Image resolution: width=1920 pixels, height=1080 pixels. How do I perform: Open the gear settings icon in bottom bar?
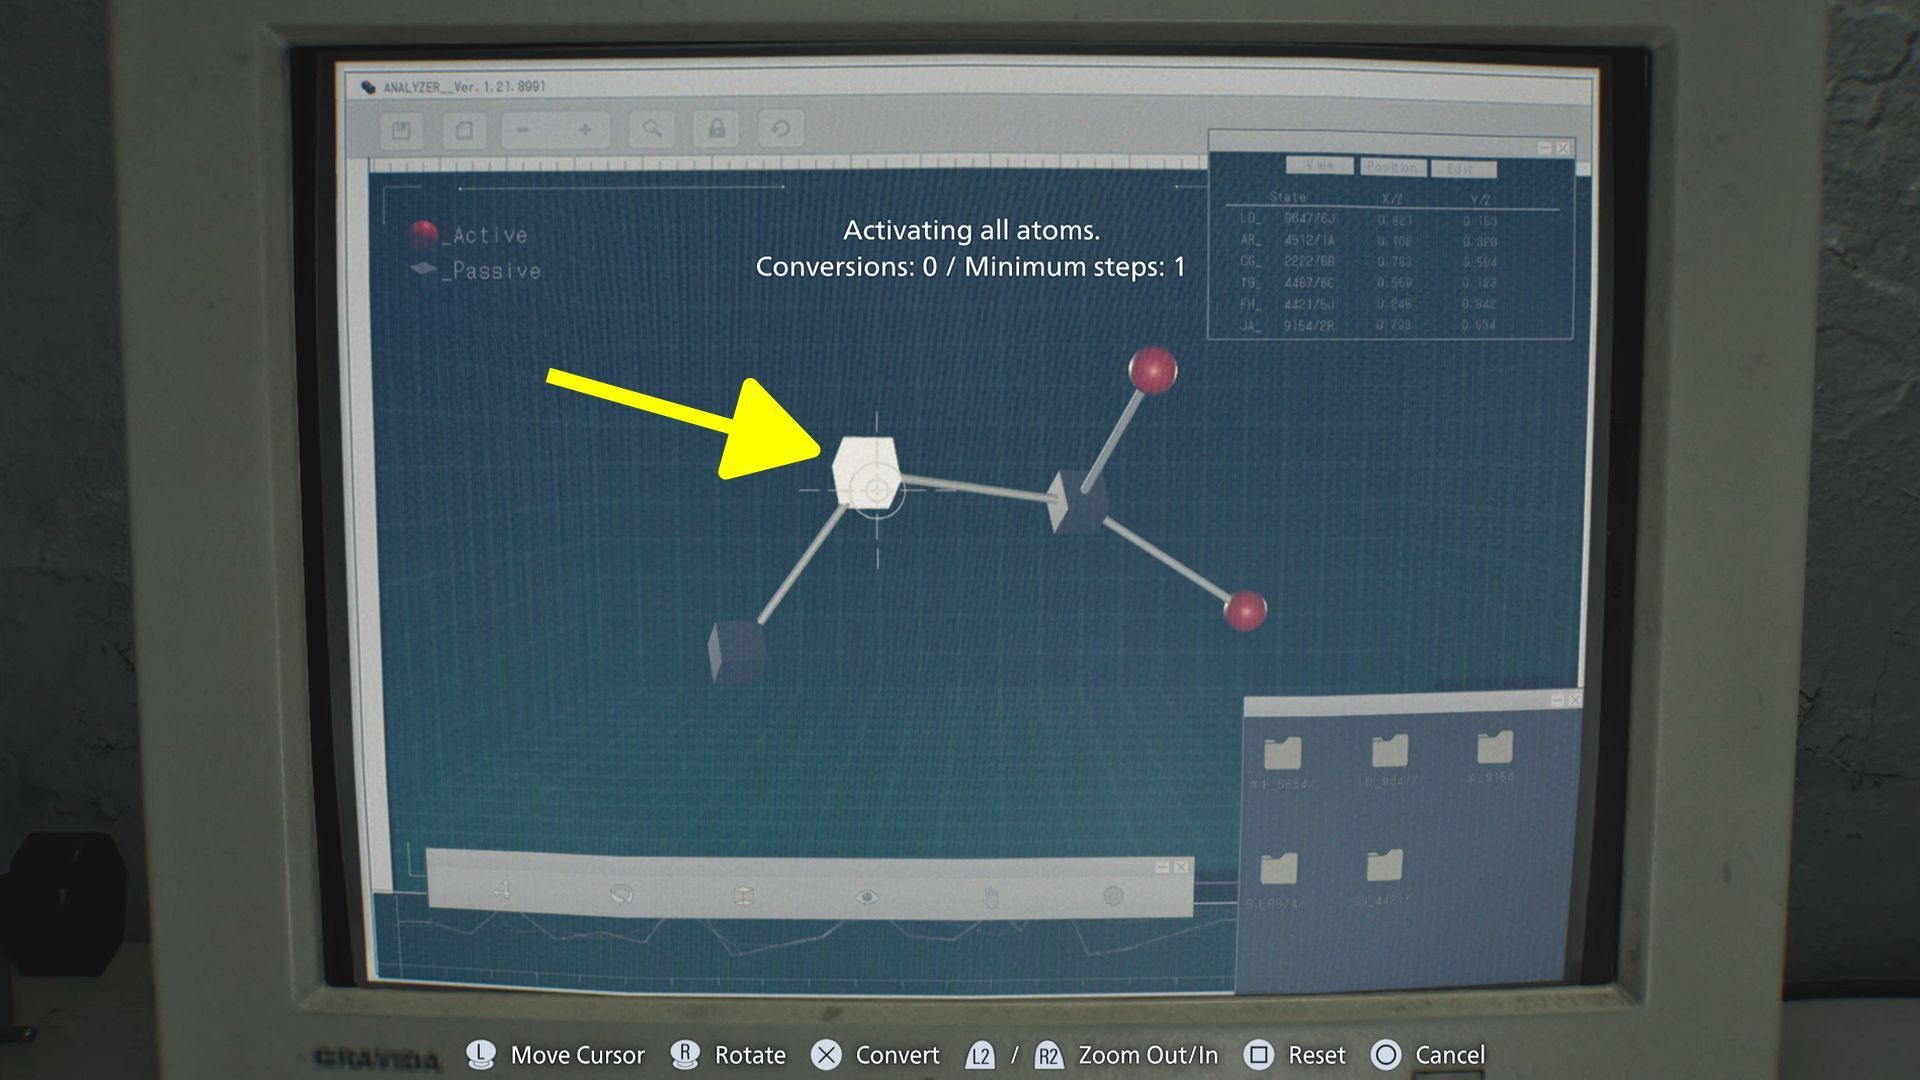[1113, 896]
